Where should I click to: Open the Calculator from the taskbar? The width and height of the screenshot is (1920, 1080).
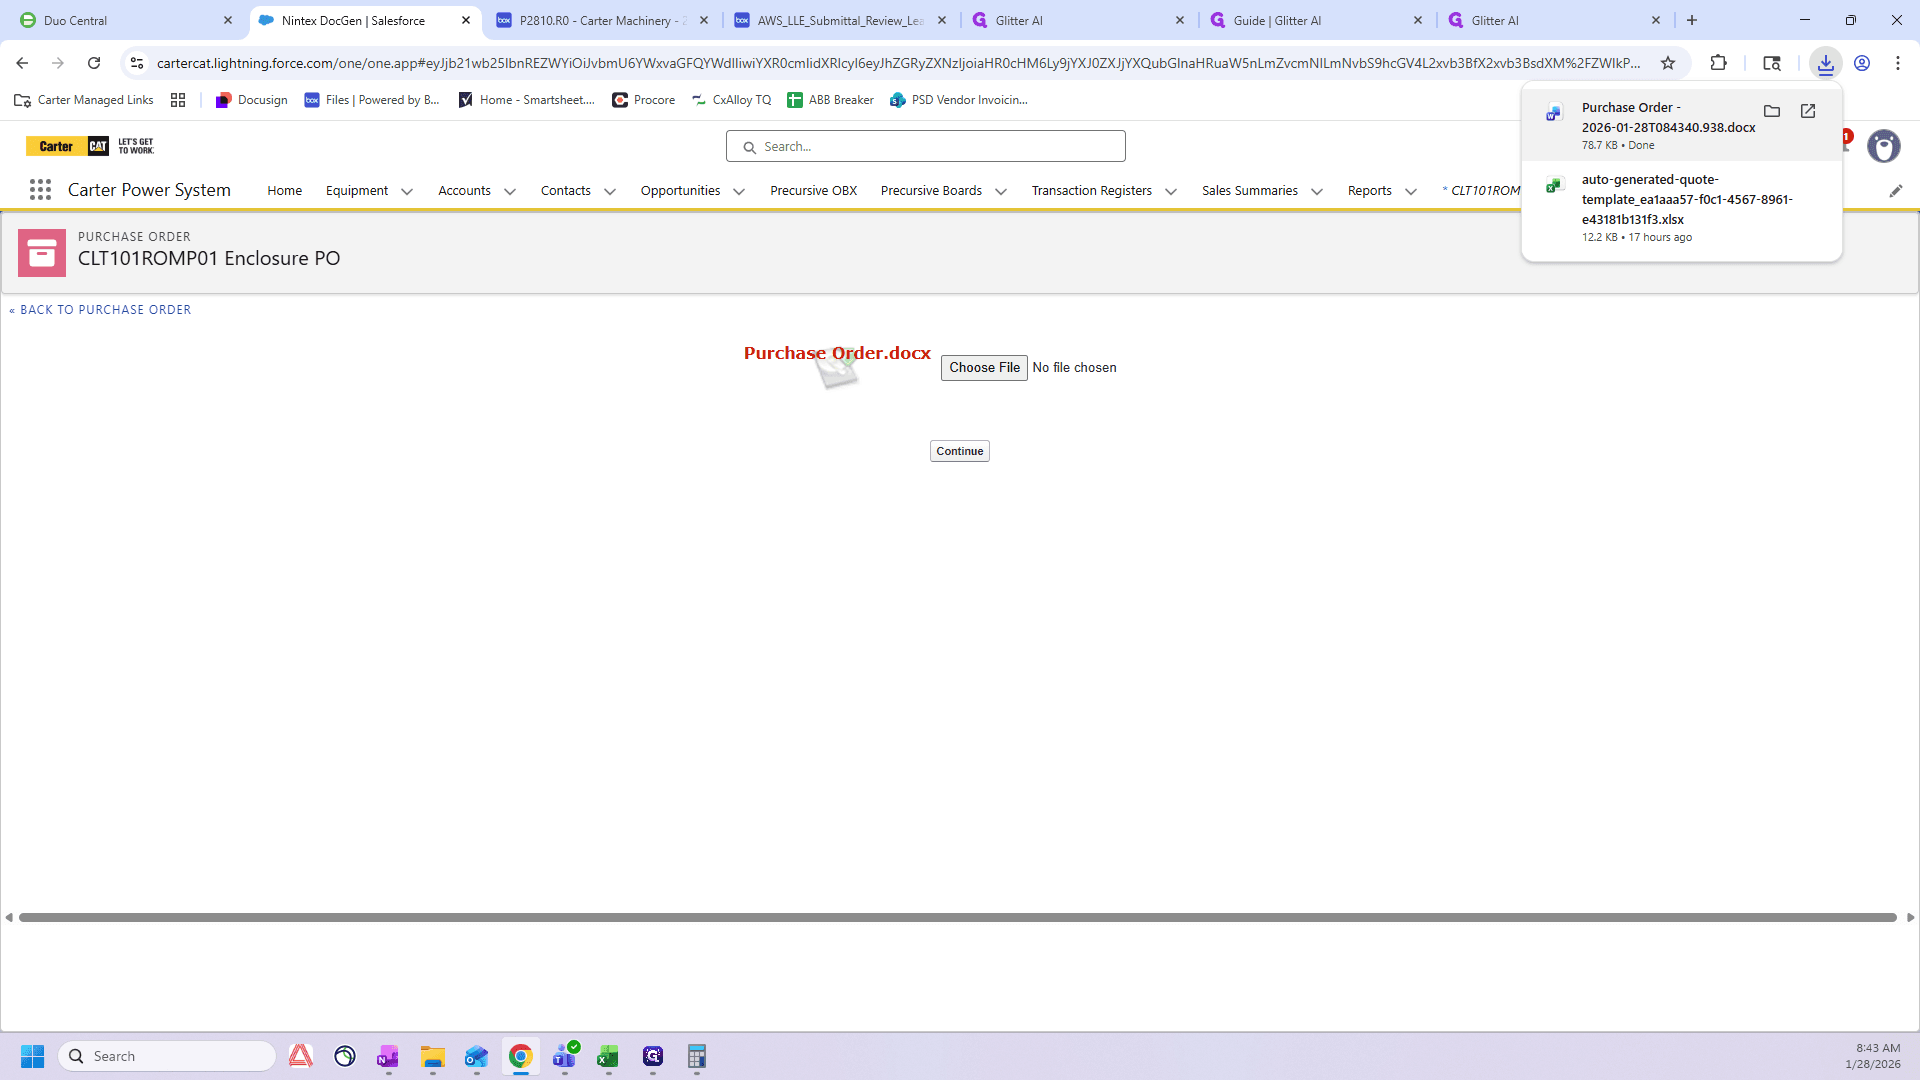click(697, 1056)
